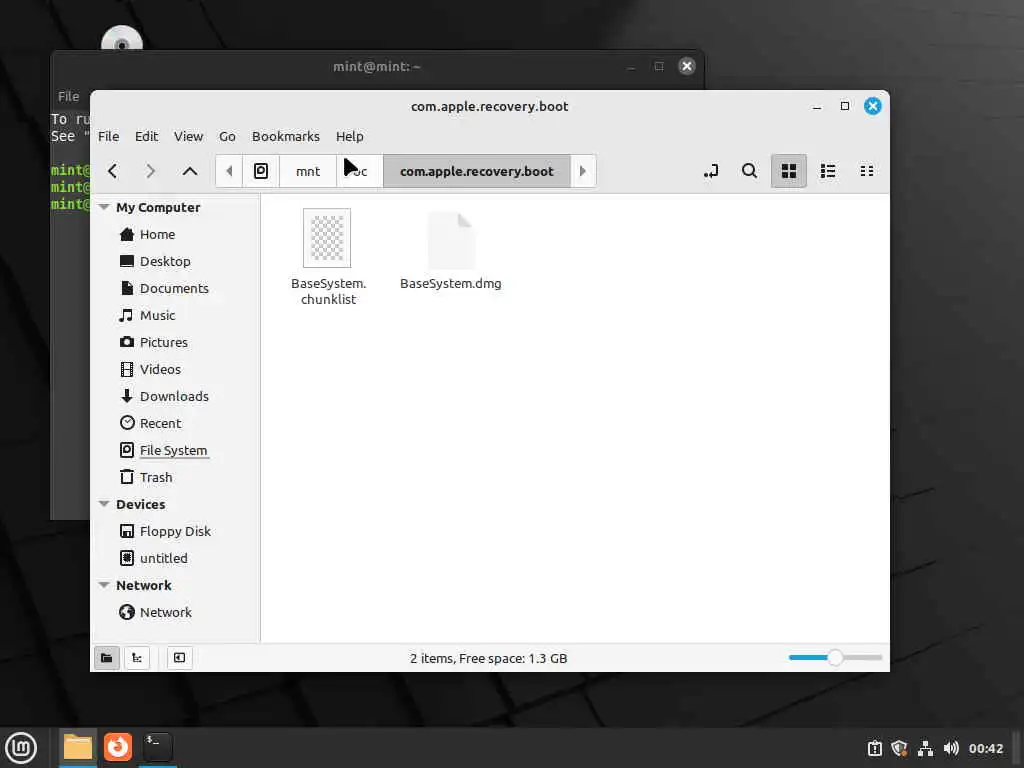Open the Go menu
Viewport: 1024px width, 768px height.
pyautogui.click(x=227, y=136)
